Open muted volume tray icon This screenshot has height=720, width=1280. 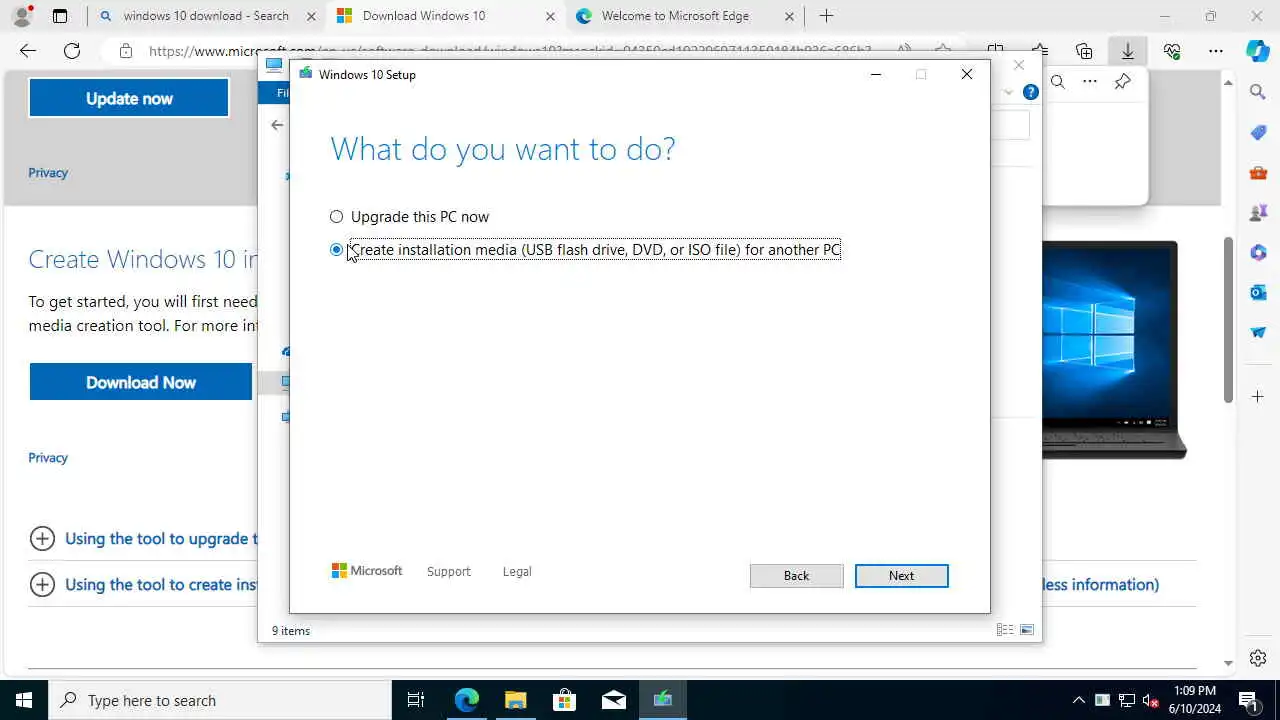(1151, 700)
